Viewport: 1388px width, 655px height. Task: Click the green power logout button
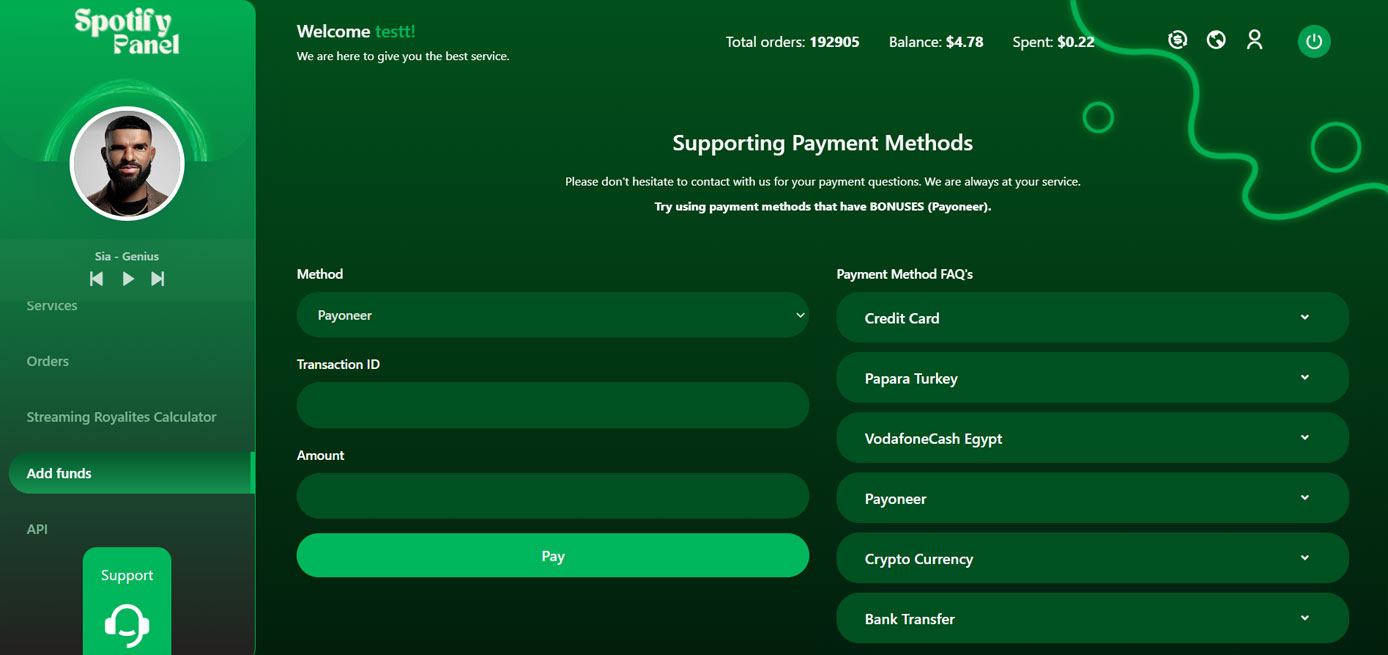point(1314,41)
